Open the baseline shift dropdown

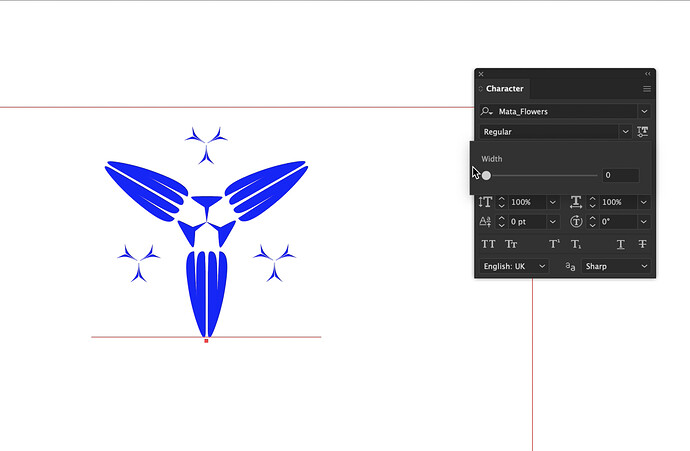coord(553,222)
